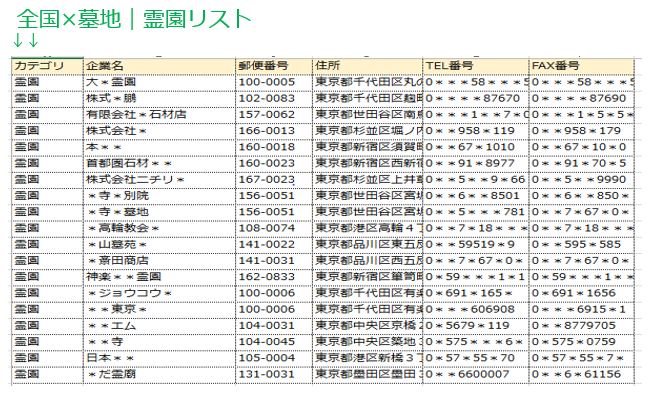Click the ＊斎田商店 company cell
The image size is (658, 395).
tap(159, 261)
